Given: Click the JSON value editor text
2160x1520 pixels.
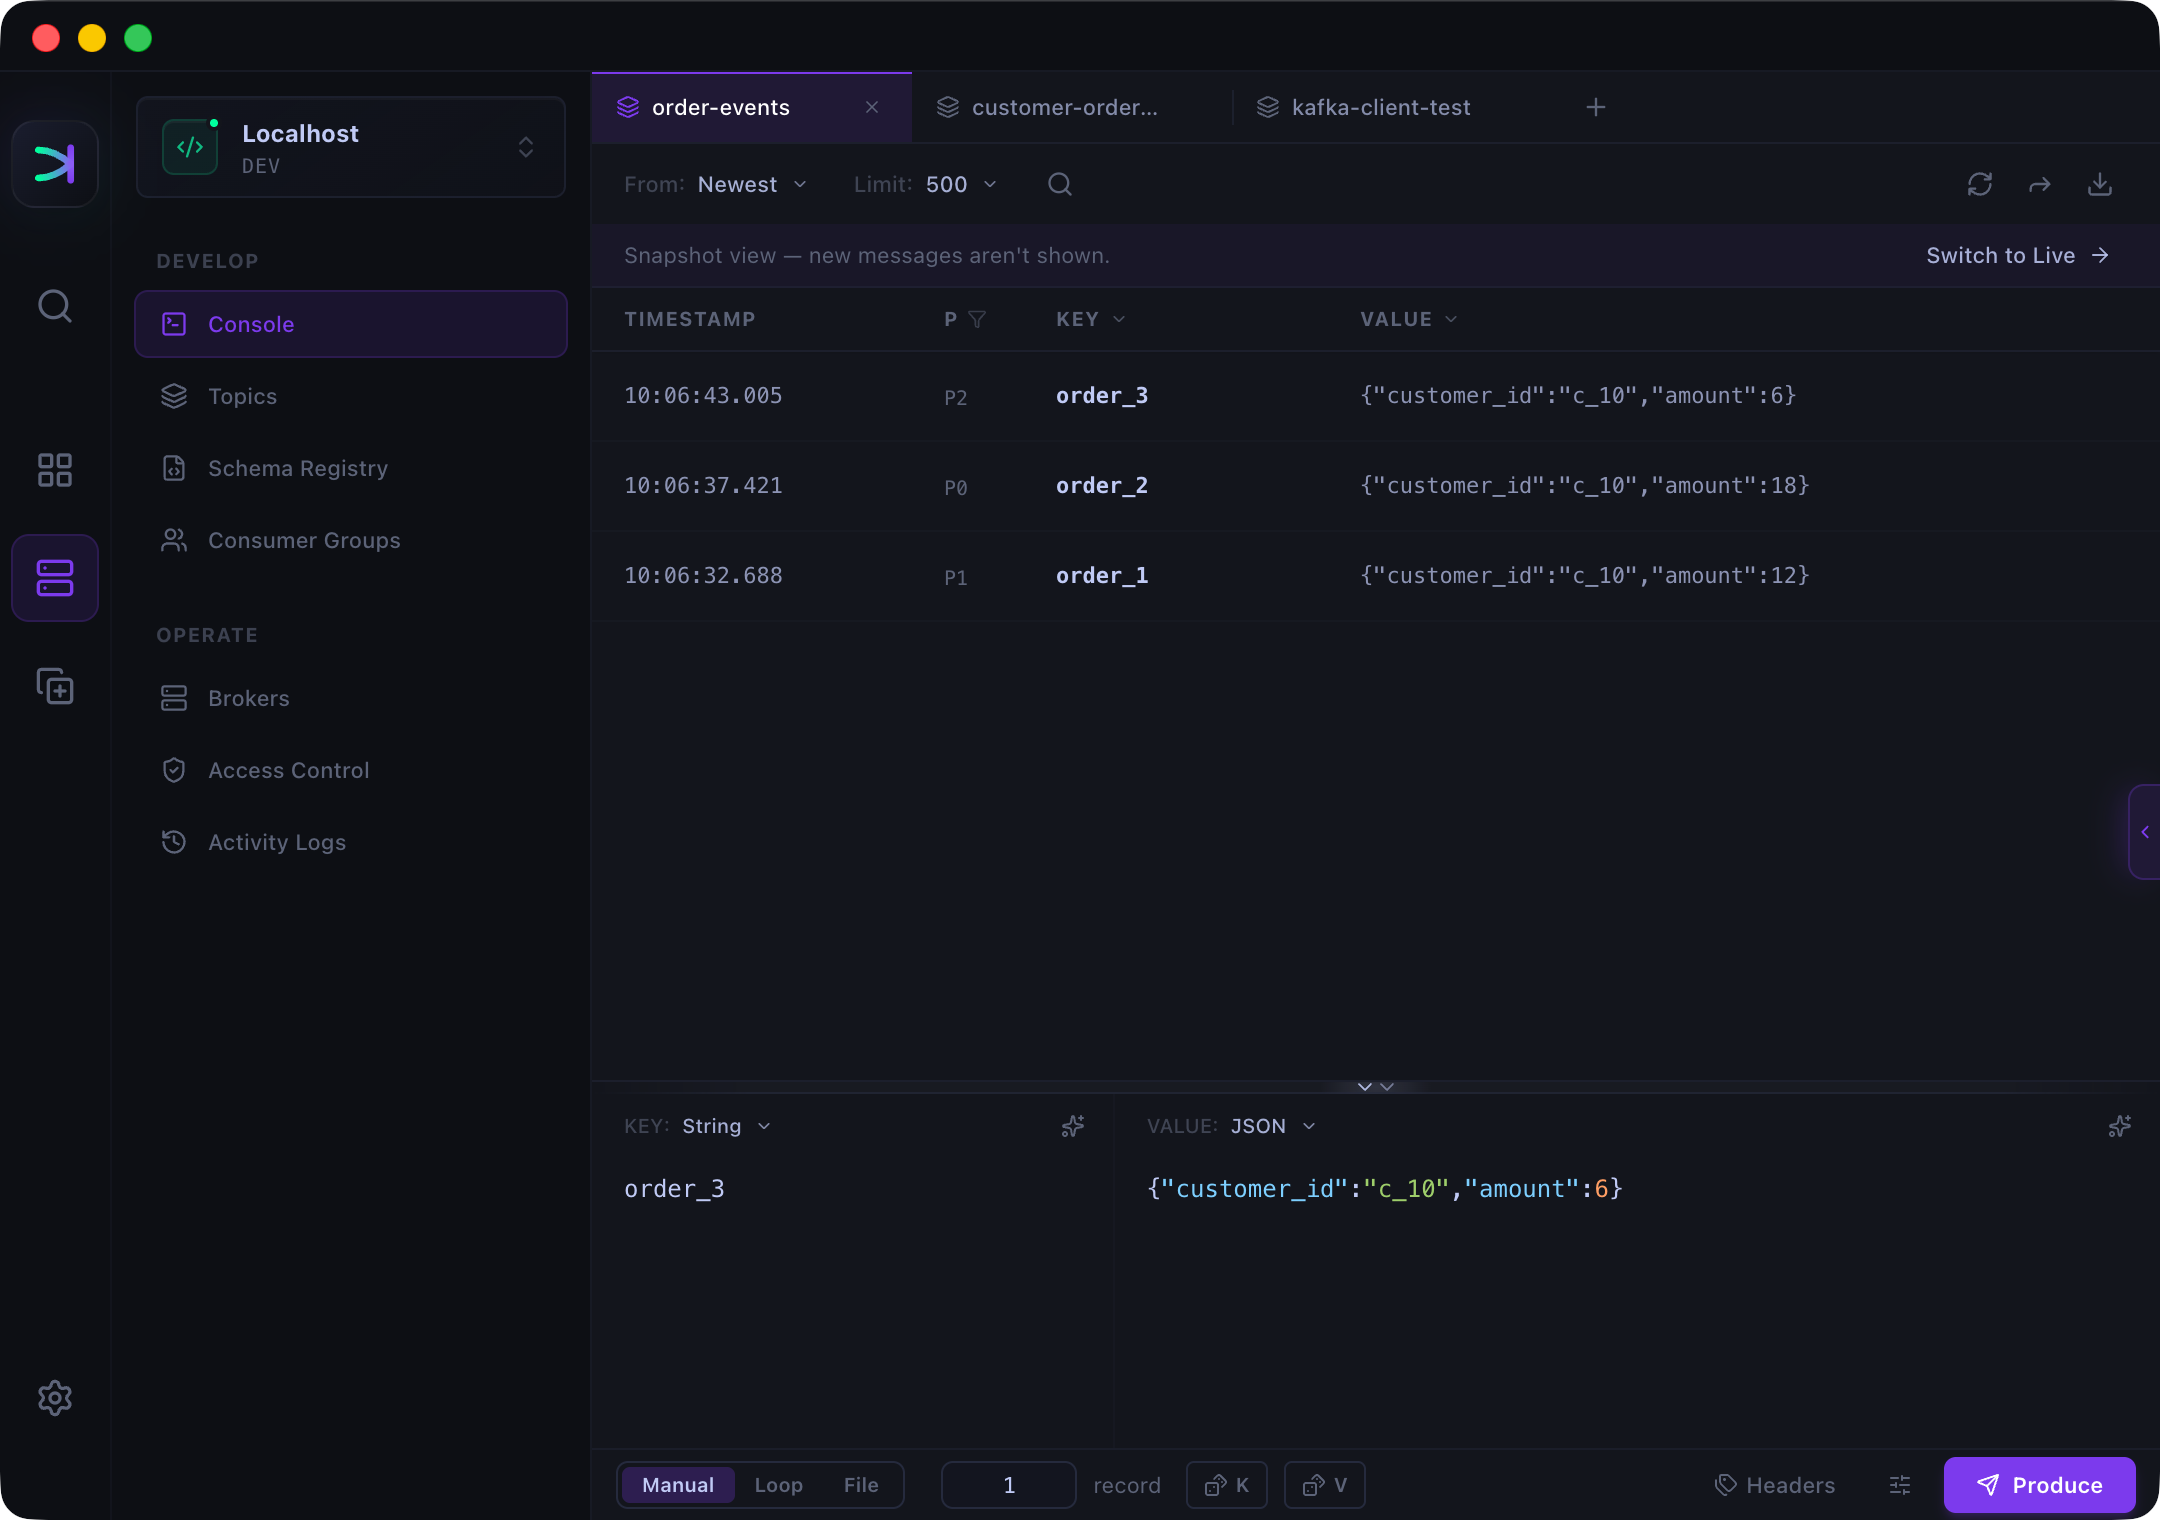Looking at the screenshot, I should click(x=1385, y=1189).
